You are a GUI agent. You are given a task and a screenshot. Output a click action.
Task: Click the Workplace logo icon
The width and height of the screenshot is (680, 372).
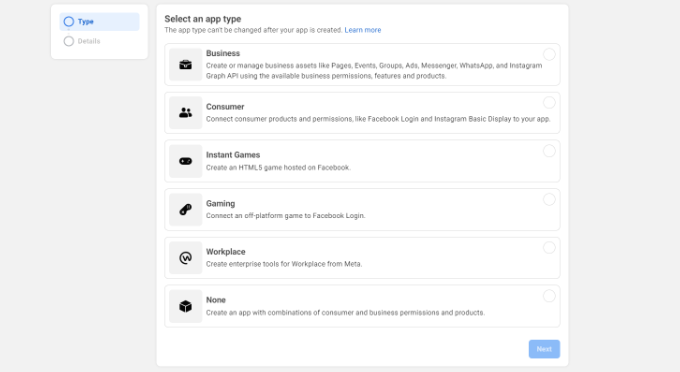click(x=186, y=258)
